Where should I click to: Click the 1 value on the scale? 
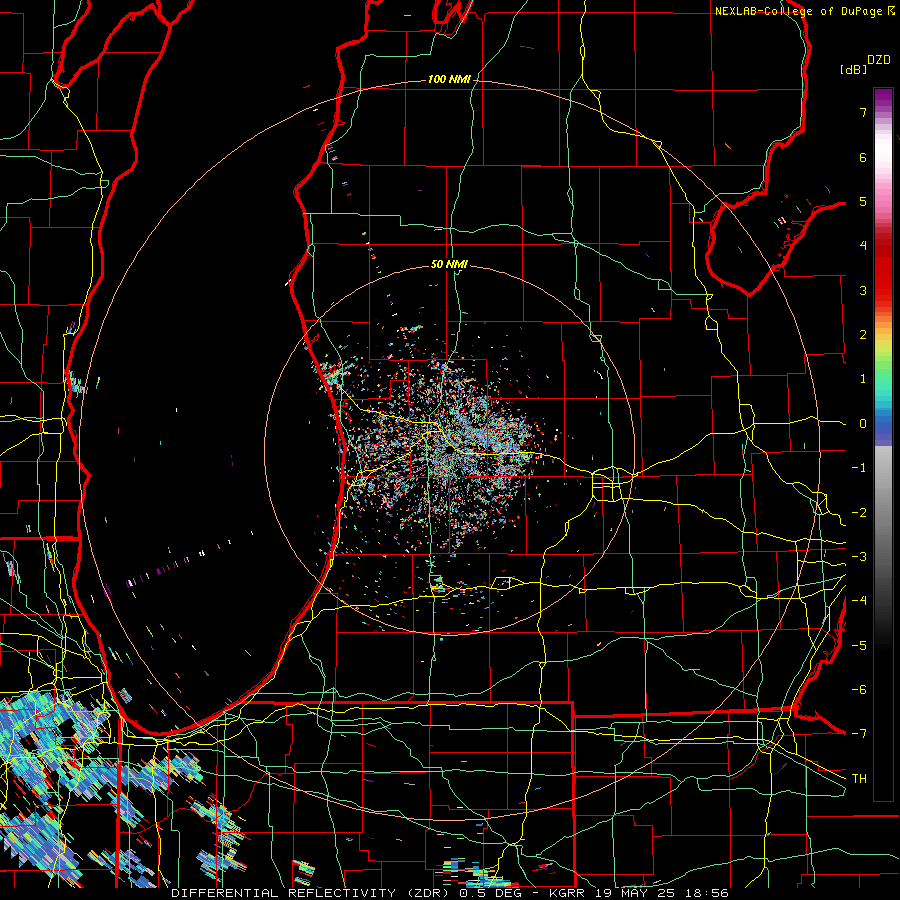point(863,379)
